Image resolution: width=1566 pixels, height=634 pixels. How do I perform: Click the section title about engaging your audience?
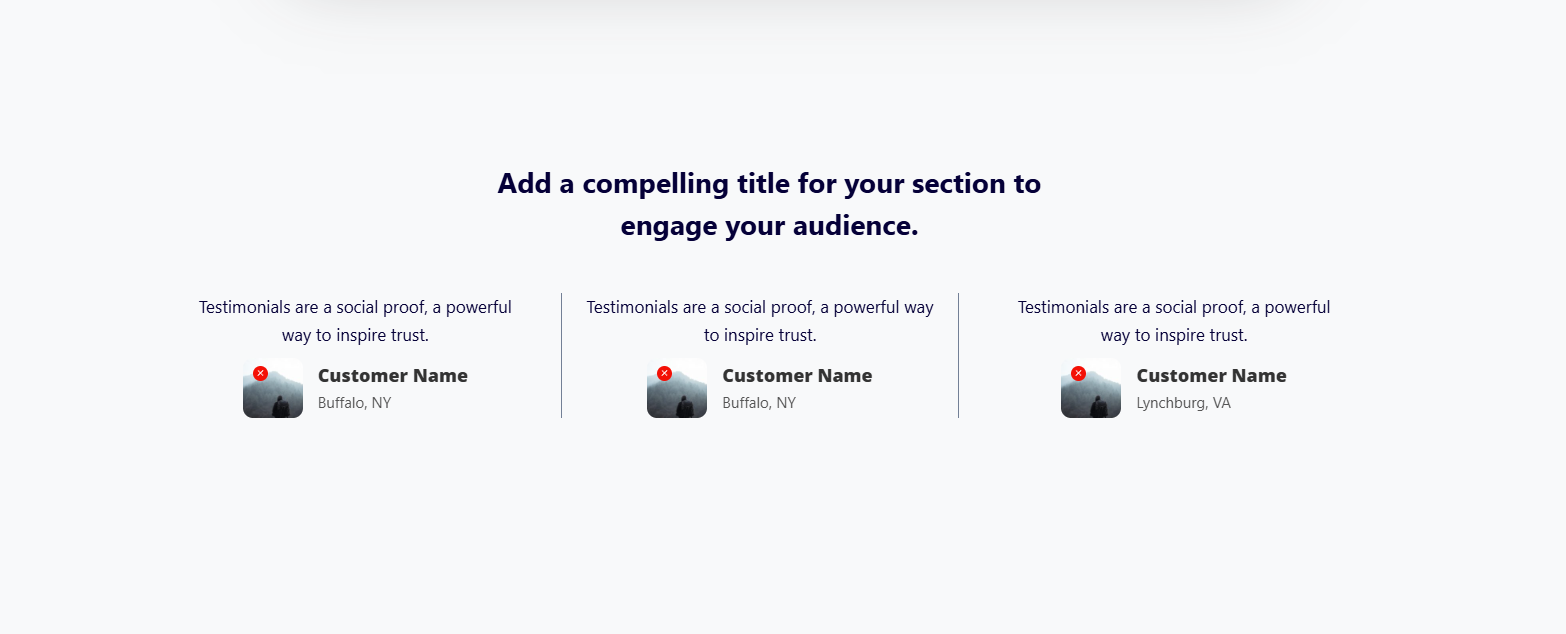[x=769, y=204]
